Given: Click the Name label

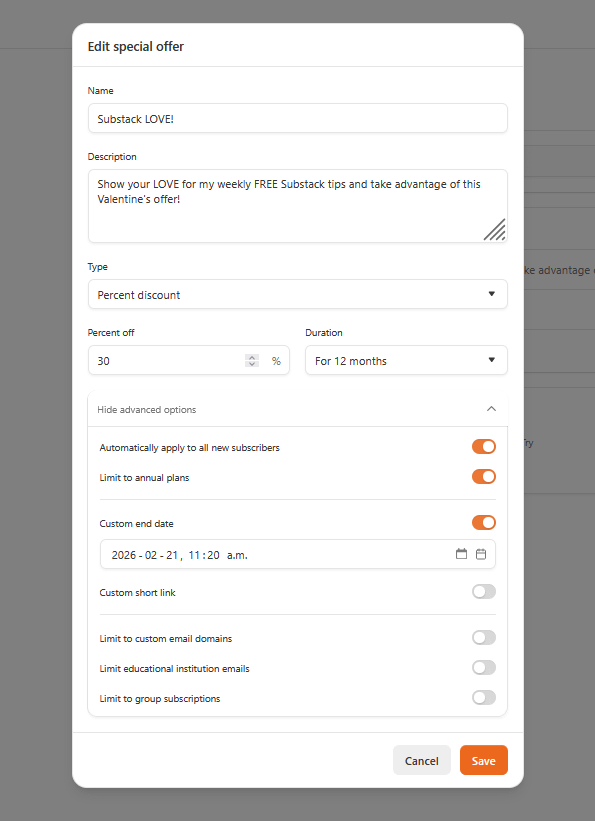Looking at the screenshot, I should (x=101, y=91).
